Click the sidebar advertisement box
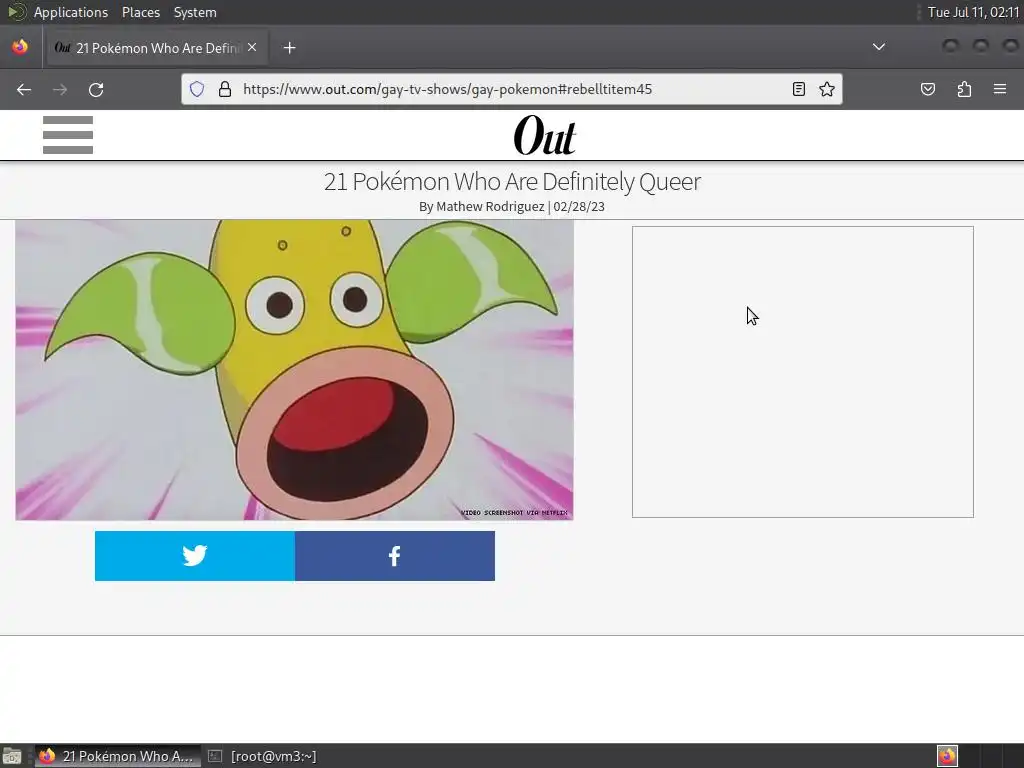 tap(803, 372)
